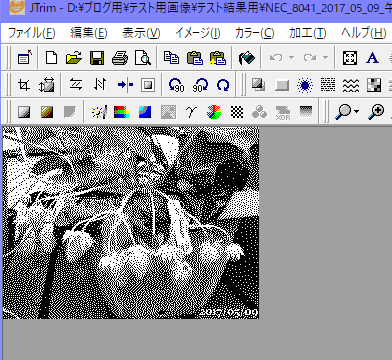Click the XOR composite icon
The width and height of the screenshot is (392, 360).
pyautogui.click(x=283, y=113)
